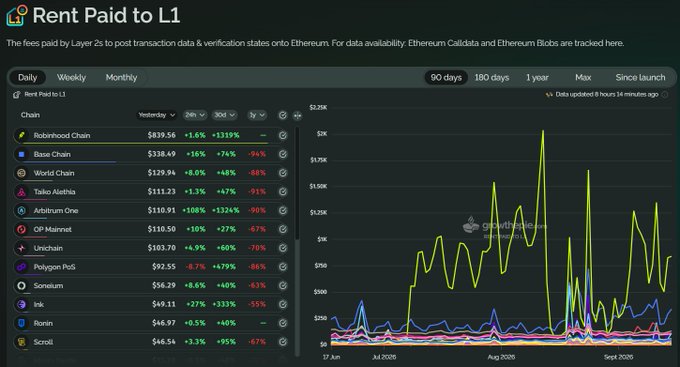Open the Yesterday column dropdown
Image resolution: width=680 pixels, height=367 pixels.
click(156, 115)
